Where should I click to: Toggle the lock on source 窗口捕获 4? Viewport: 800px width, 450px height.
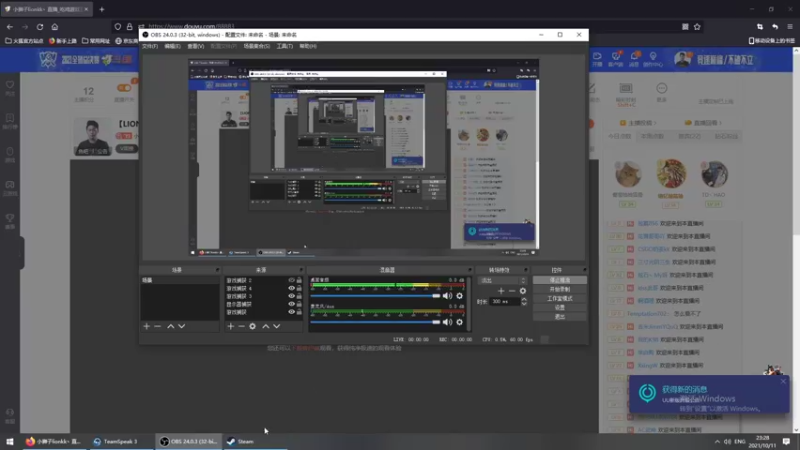pyautogui.click(x=299, y=288)
